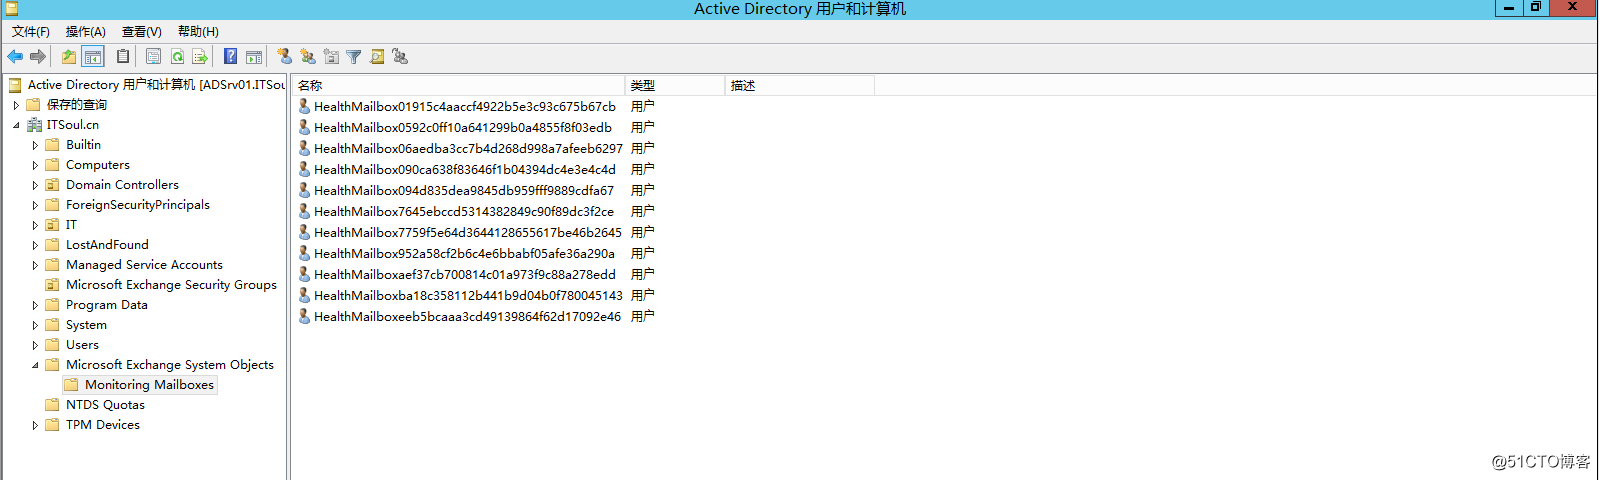Image resolution: width=1600 pixels, height=480 pixels.
Task: Collapse the ITSoul.cn domain node
Action: (16, 125)
